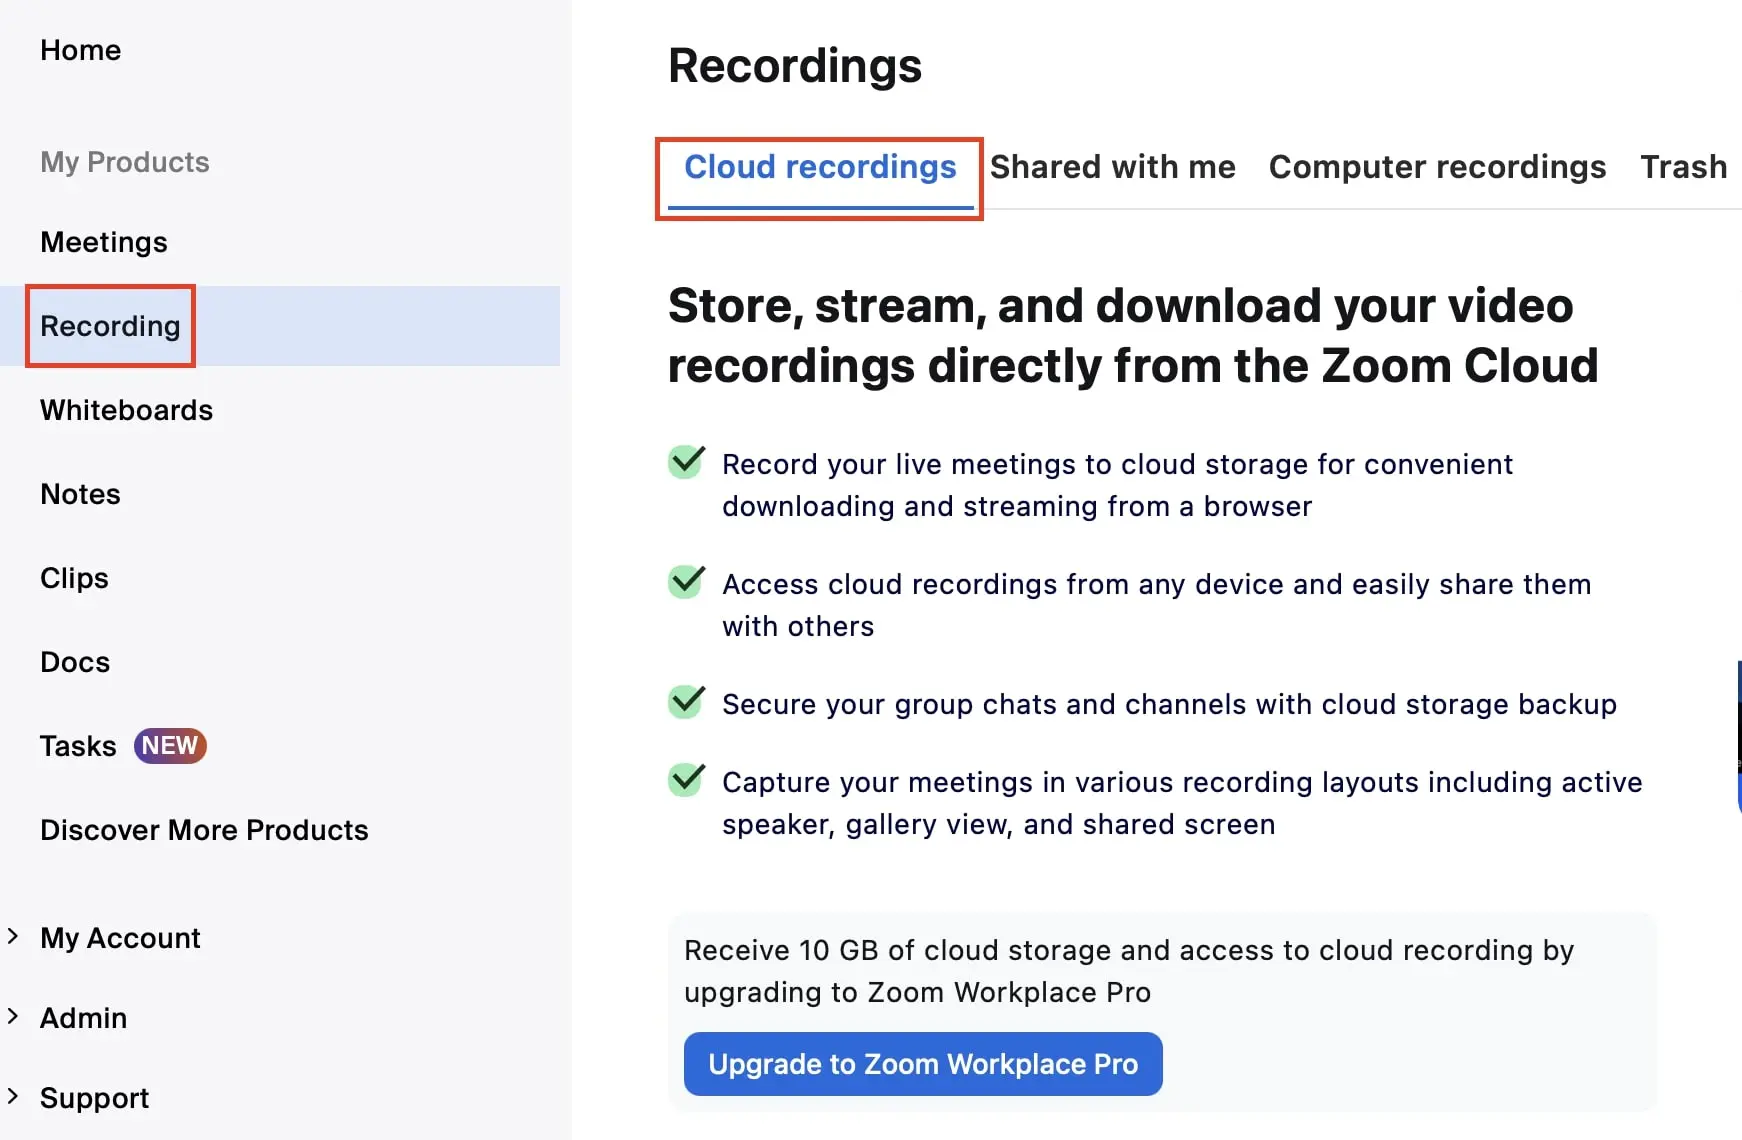Open the Computer recordings tab
The image size is (1742, 1140).
1437,167
